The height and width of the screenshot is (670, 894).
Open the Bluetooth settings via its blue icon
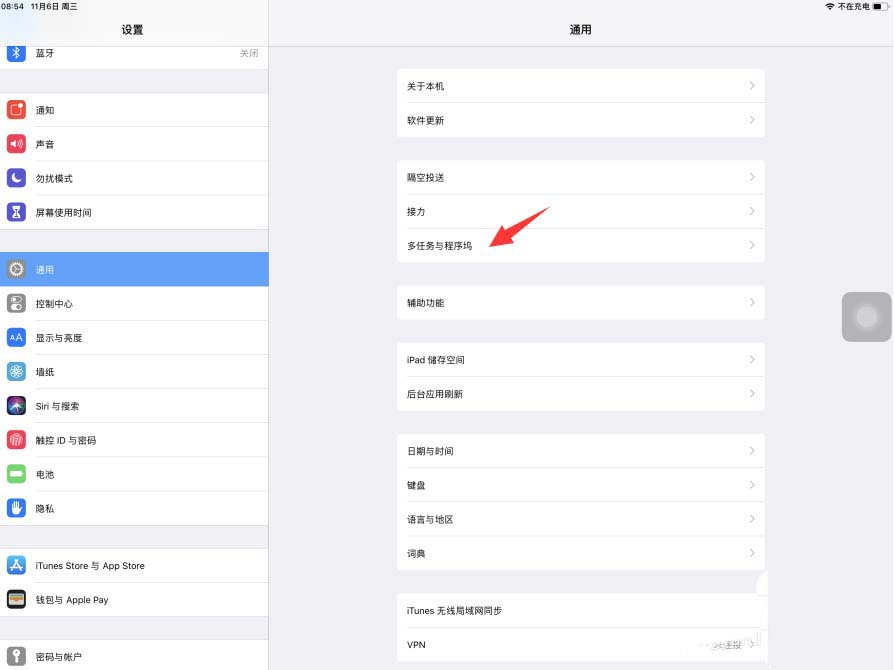click(x=15, y=54)
